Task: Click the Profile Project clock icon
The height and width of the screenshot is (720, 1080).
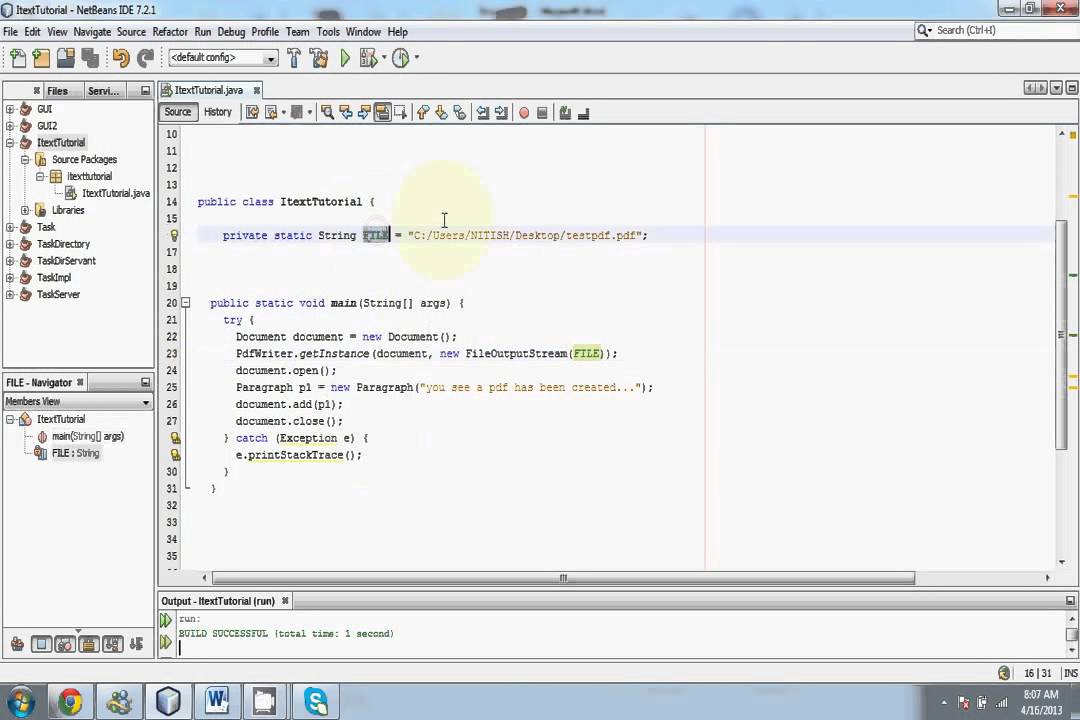Action: [400, 59]
